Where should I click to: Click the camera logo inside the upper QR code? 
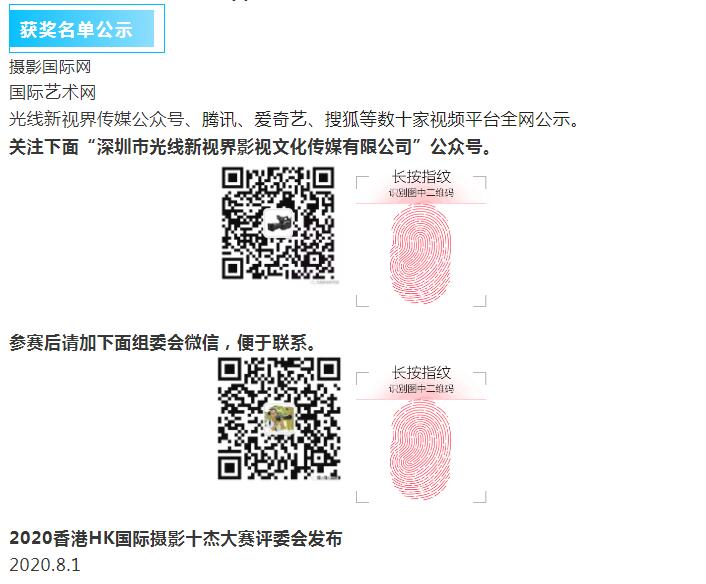coord(278,223)
